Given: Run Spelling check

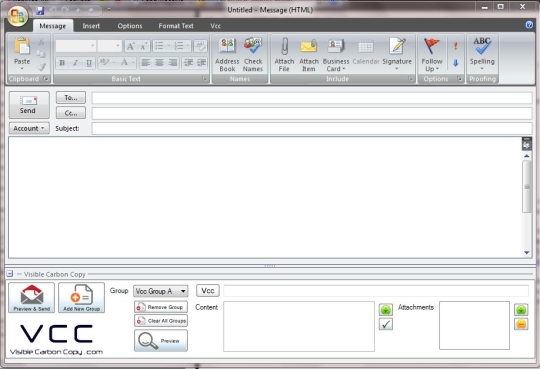Looking at the screenshot, I should (x=482, y=54).
